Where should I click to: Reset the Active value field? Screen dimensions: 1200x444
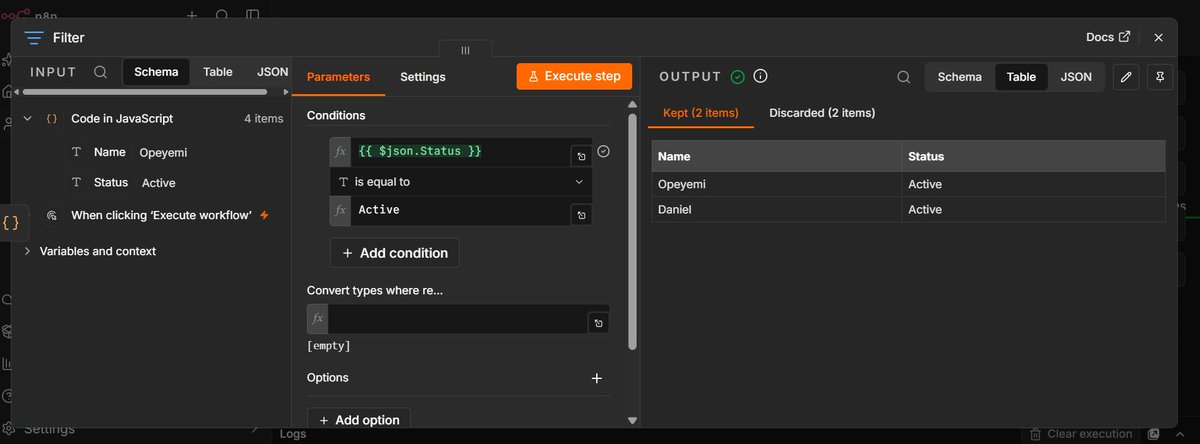pos(582,215)
